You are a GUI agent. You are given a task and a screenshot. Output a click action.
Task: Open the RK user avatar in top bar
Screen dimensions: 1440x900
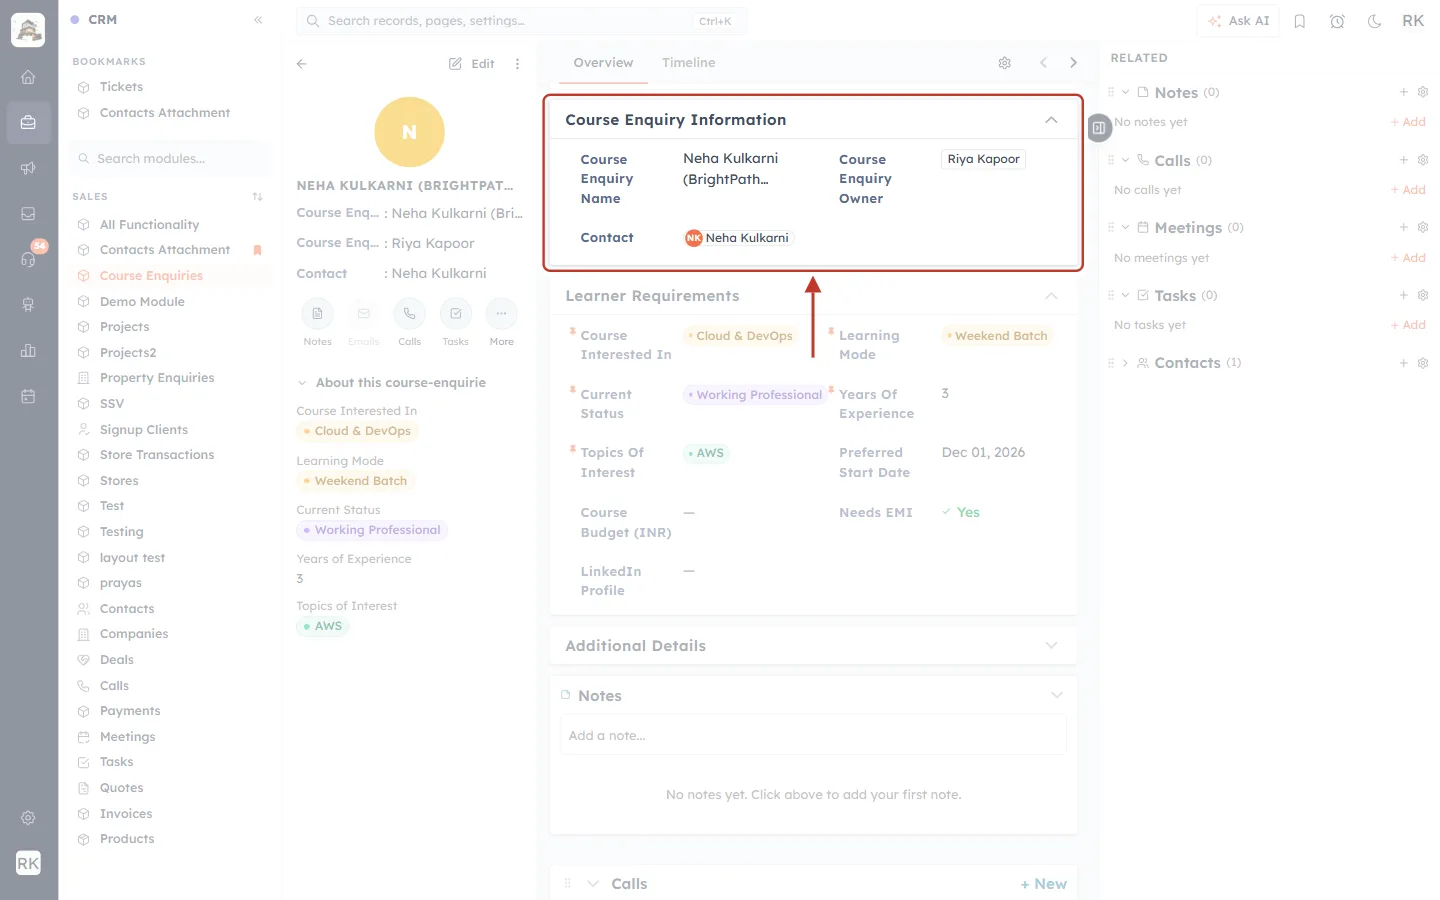pos(1413,21)
